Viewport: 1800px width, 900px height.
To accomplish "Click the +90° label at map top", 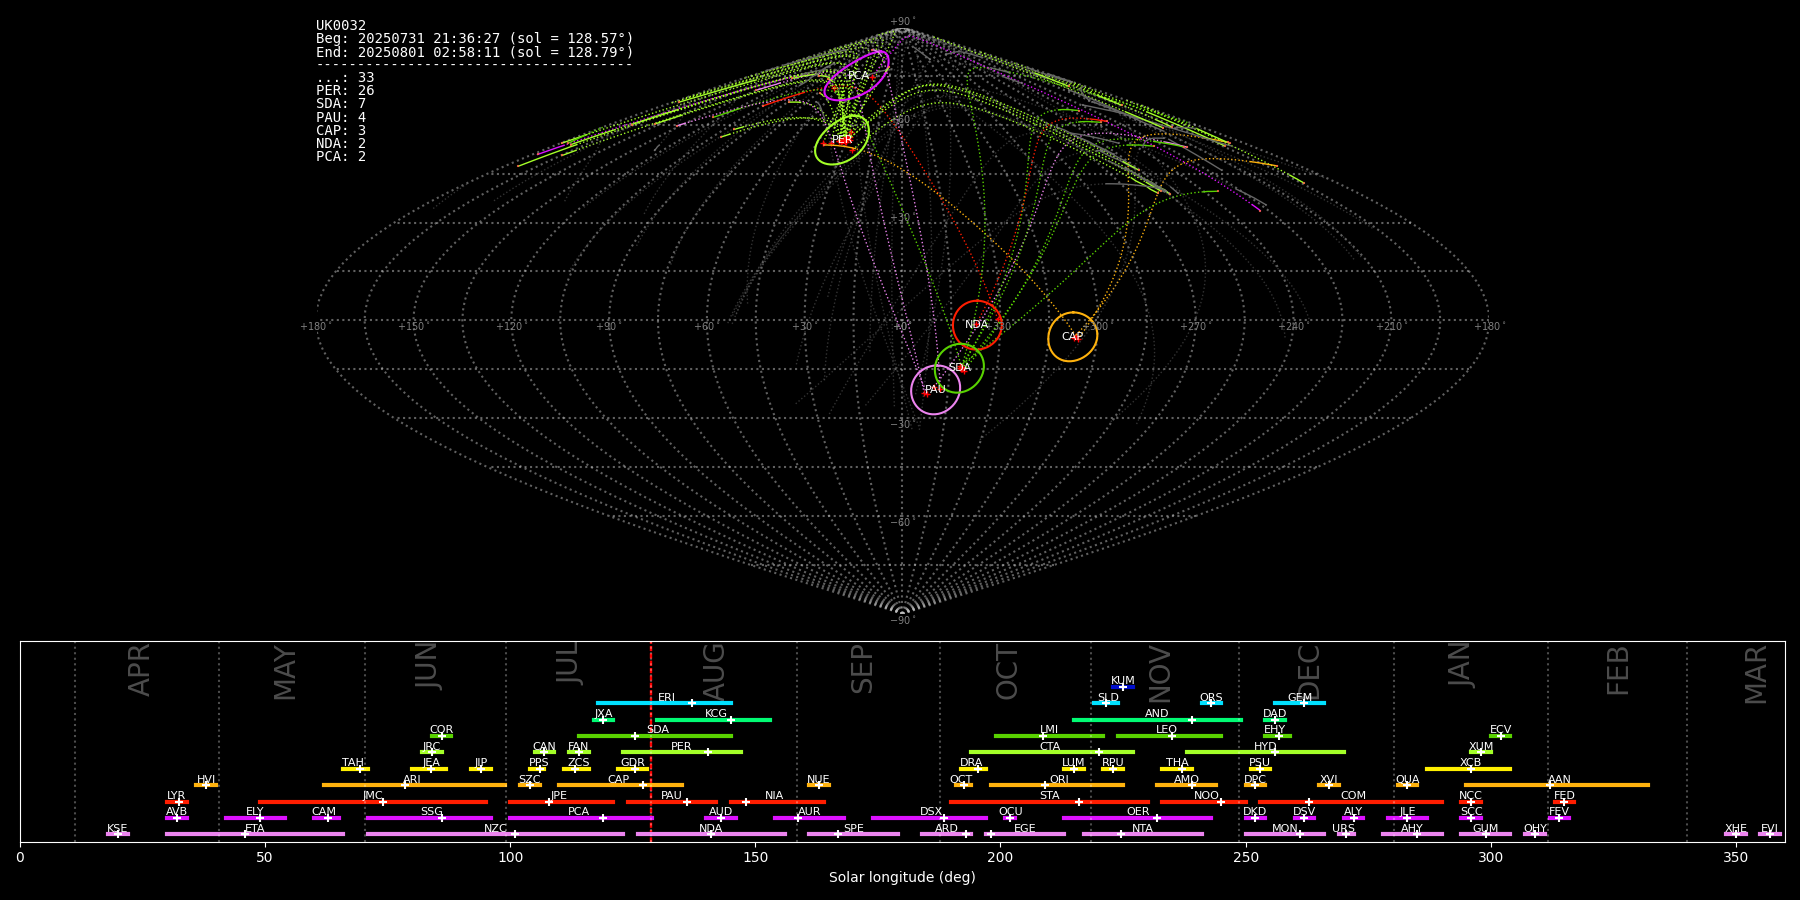I will pyautogui.click(x=902, y=22).
